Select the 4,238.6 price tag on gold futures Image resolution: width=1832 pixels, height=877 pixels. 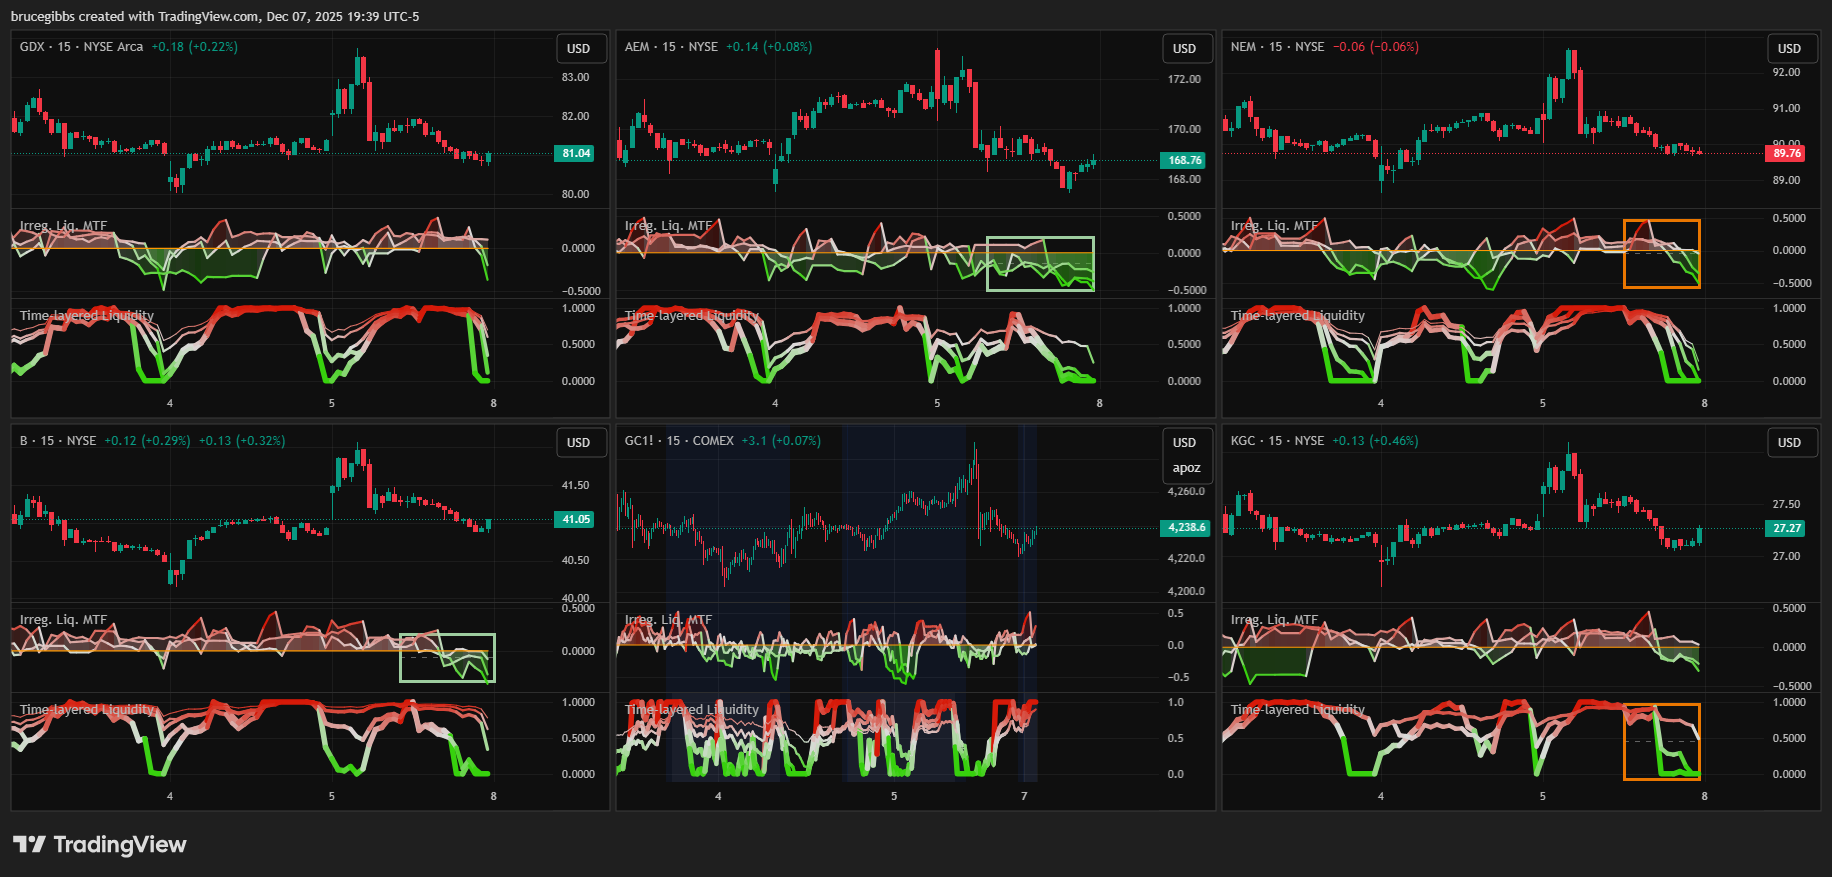(1185, 527)
